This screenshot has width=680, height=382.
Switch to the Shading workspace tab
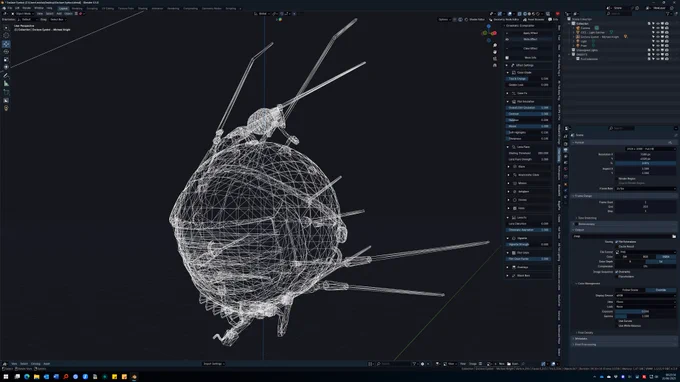(143, 8)
